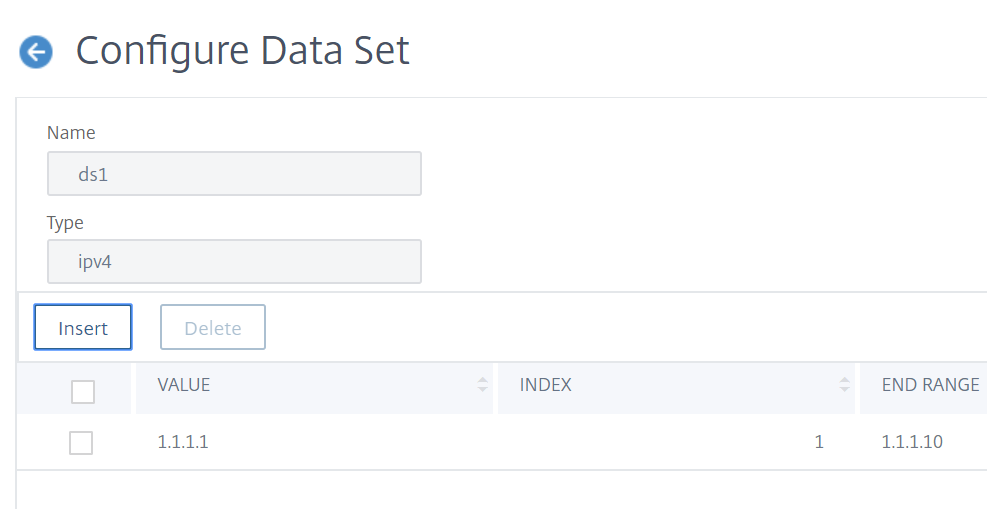Click the Name field showing ds1
Image resolution: width=987 pixels, height=509 pixels.
pos(234,174)
